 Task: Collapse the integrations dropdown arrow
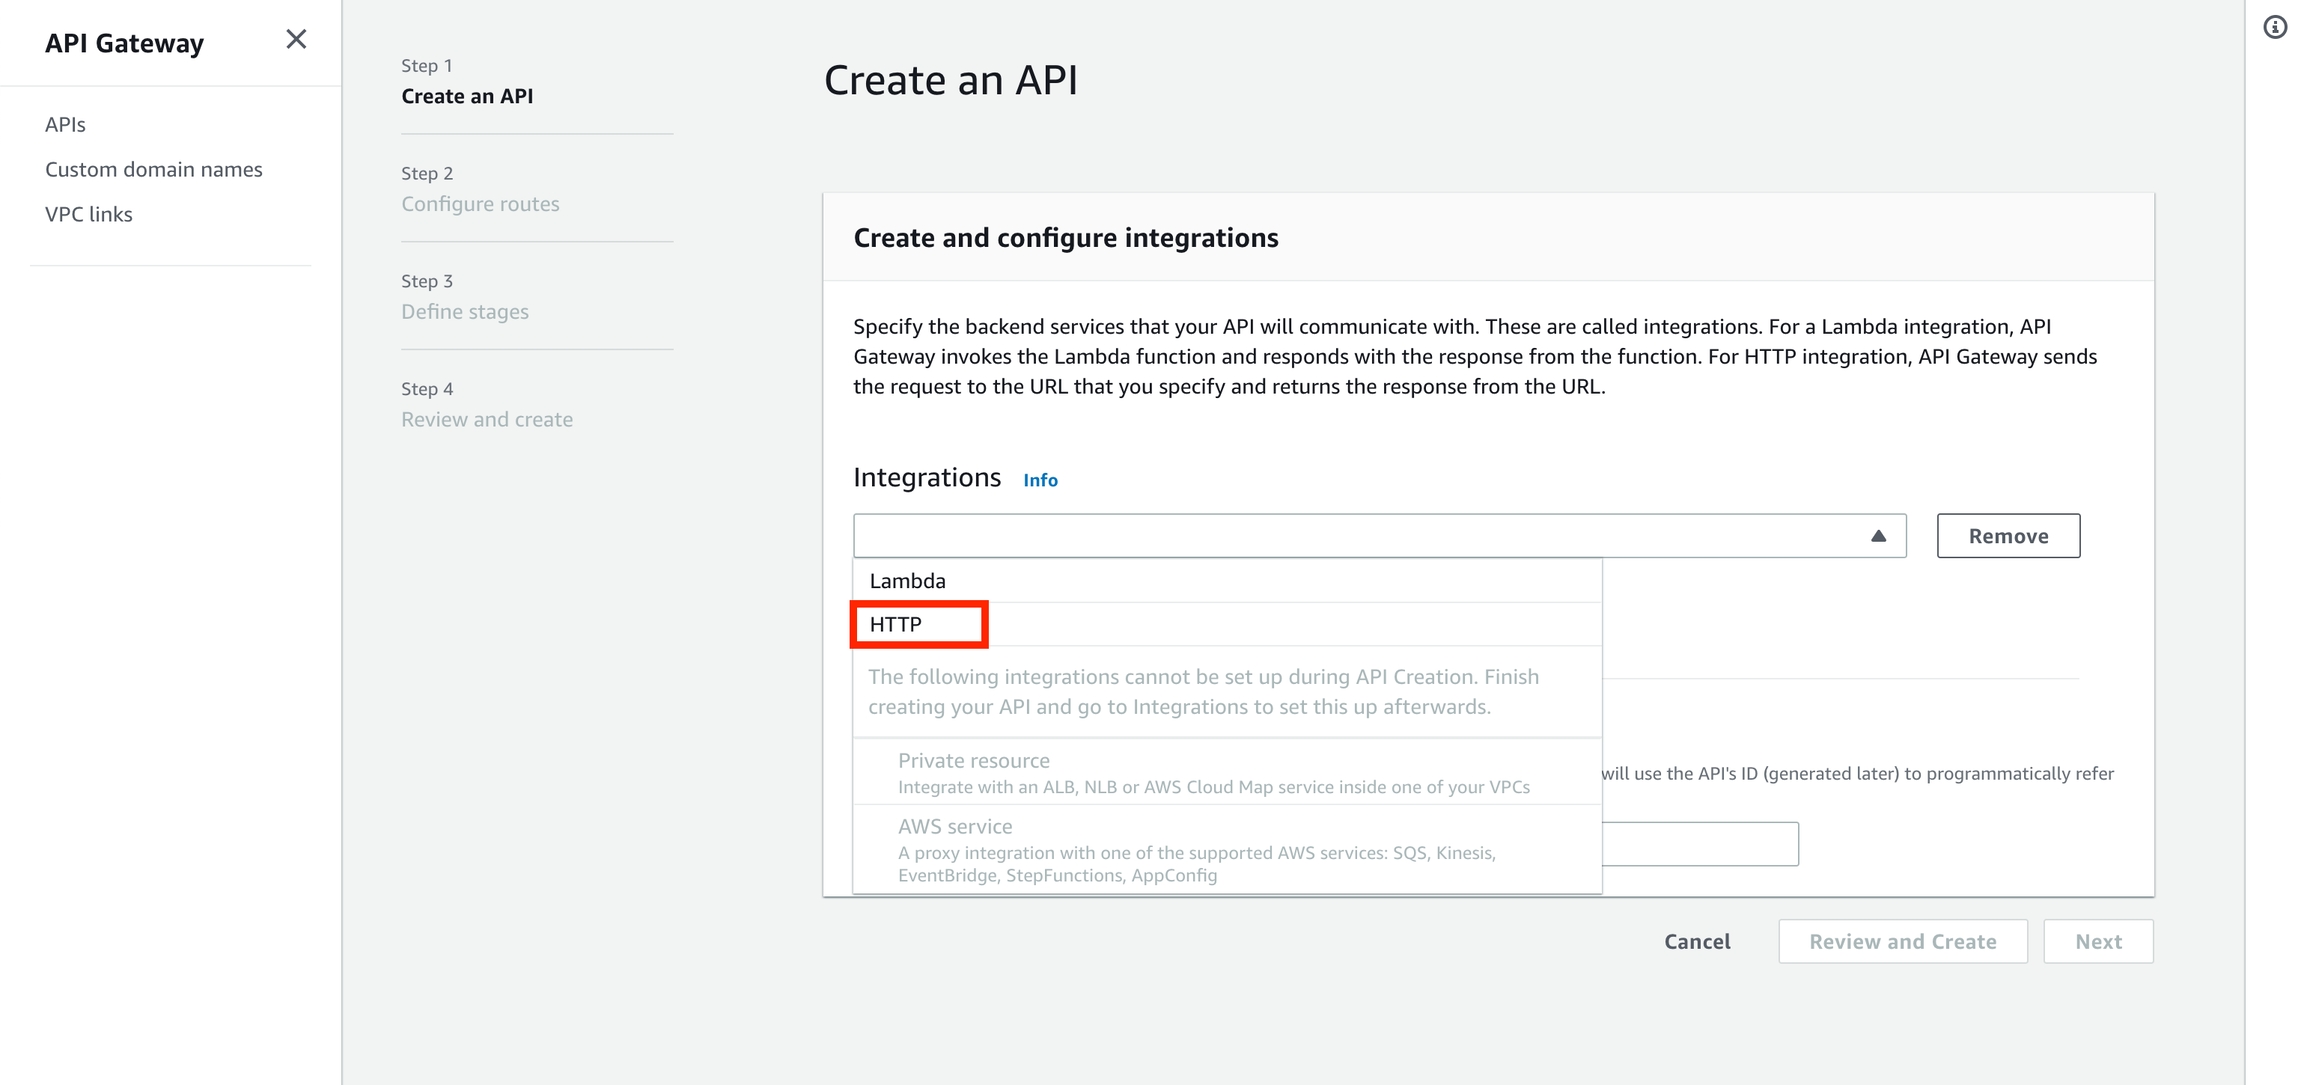[1878, 537]
